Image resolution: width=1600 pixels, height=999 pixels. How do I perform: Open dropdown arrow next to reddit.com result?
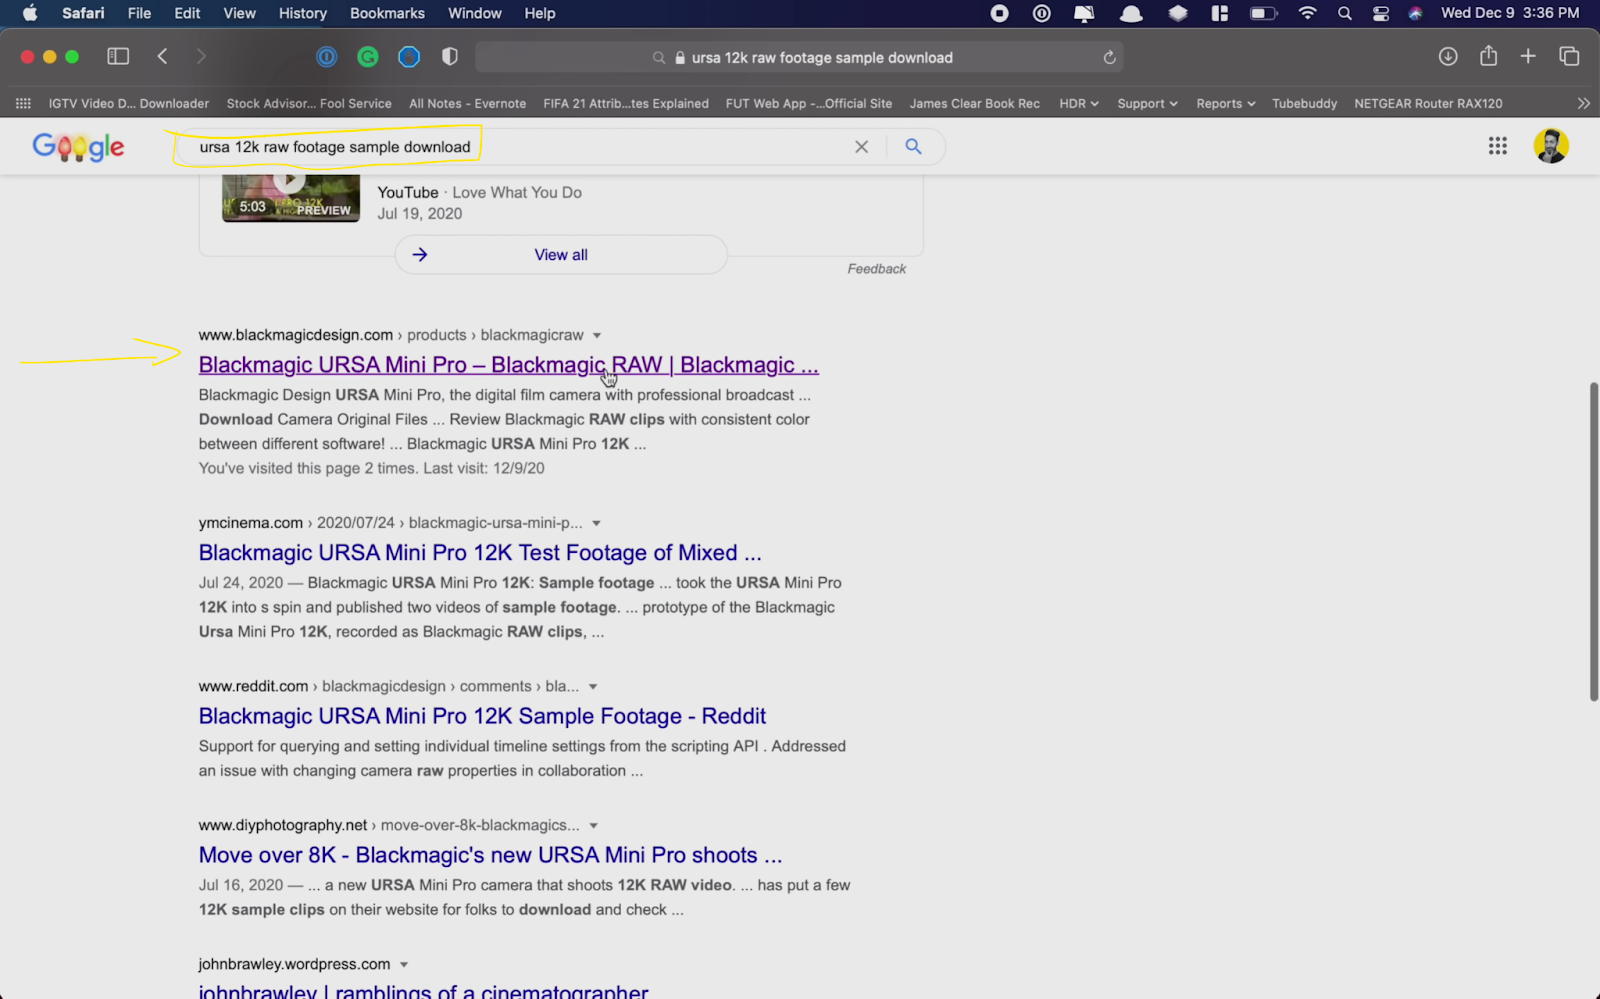(593, 686)
